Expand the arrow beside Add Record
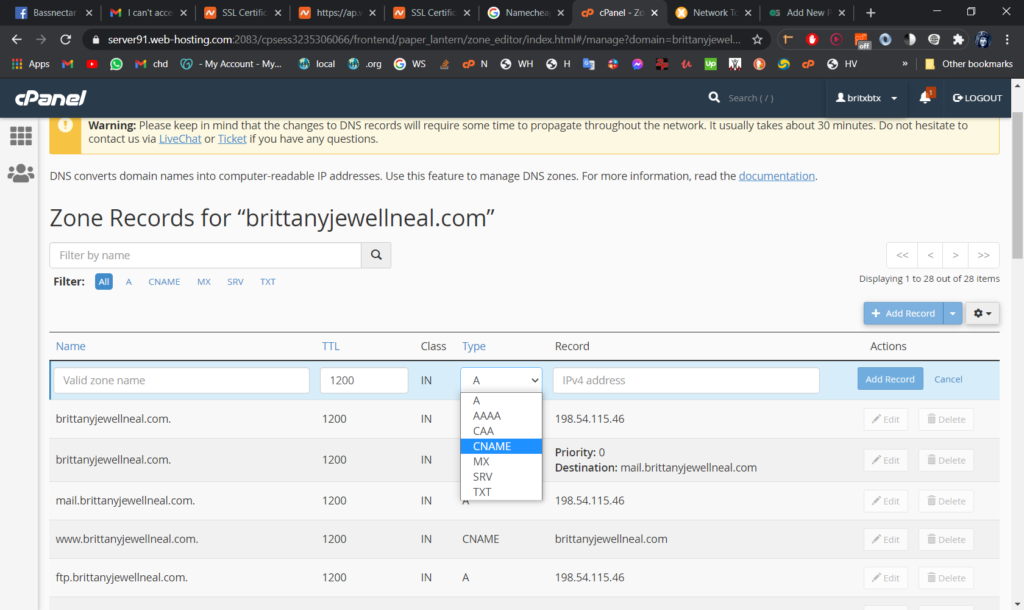Screen dimensions: 1024x610 pos(953,314)
